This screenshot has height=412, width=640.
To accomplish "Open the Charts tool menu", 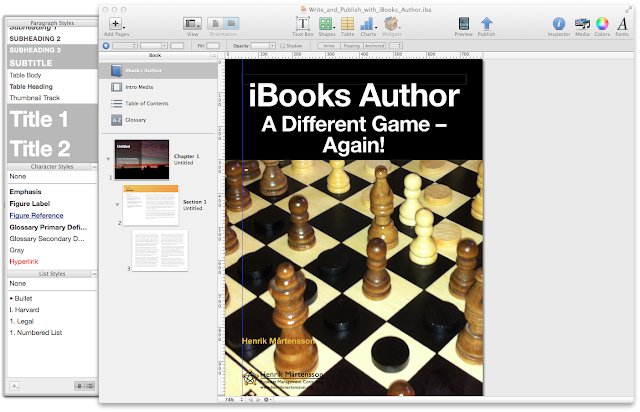I will [367, 24].
